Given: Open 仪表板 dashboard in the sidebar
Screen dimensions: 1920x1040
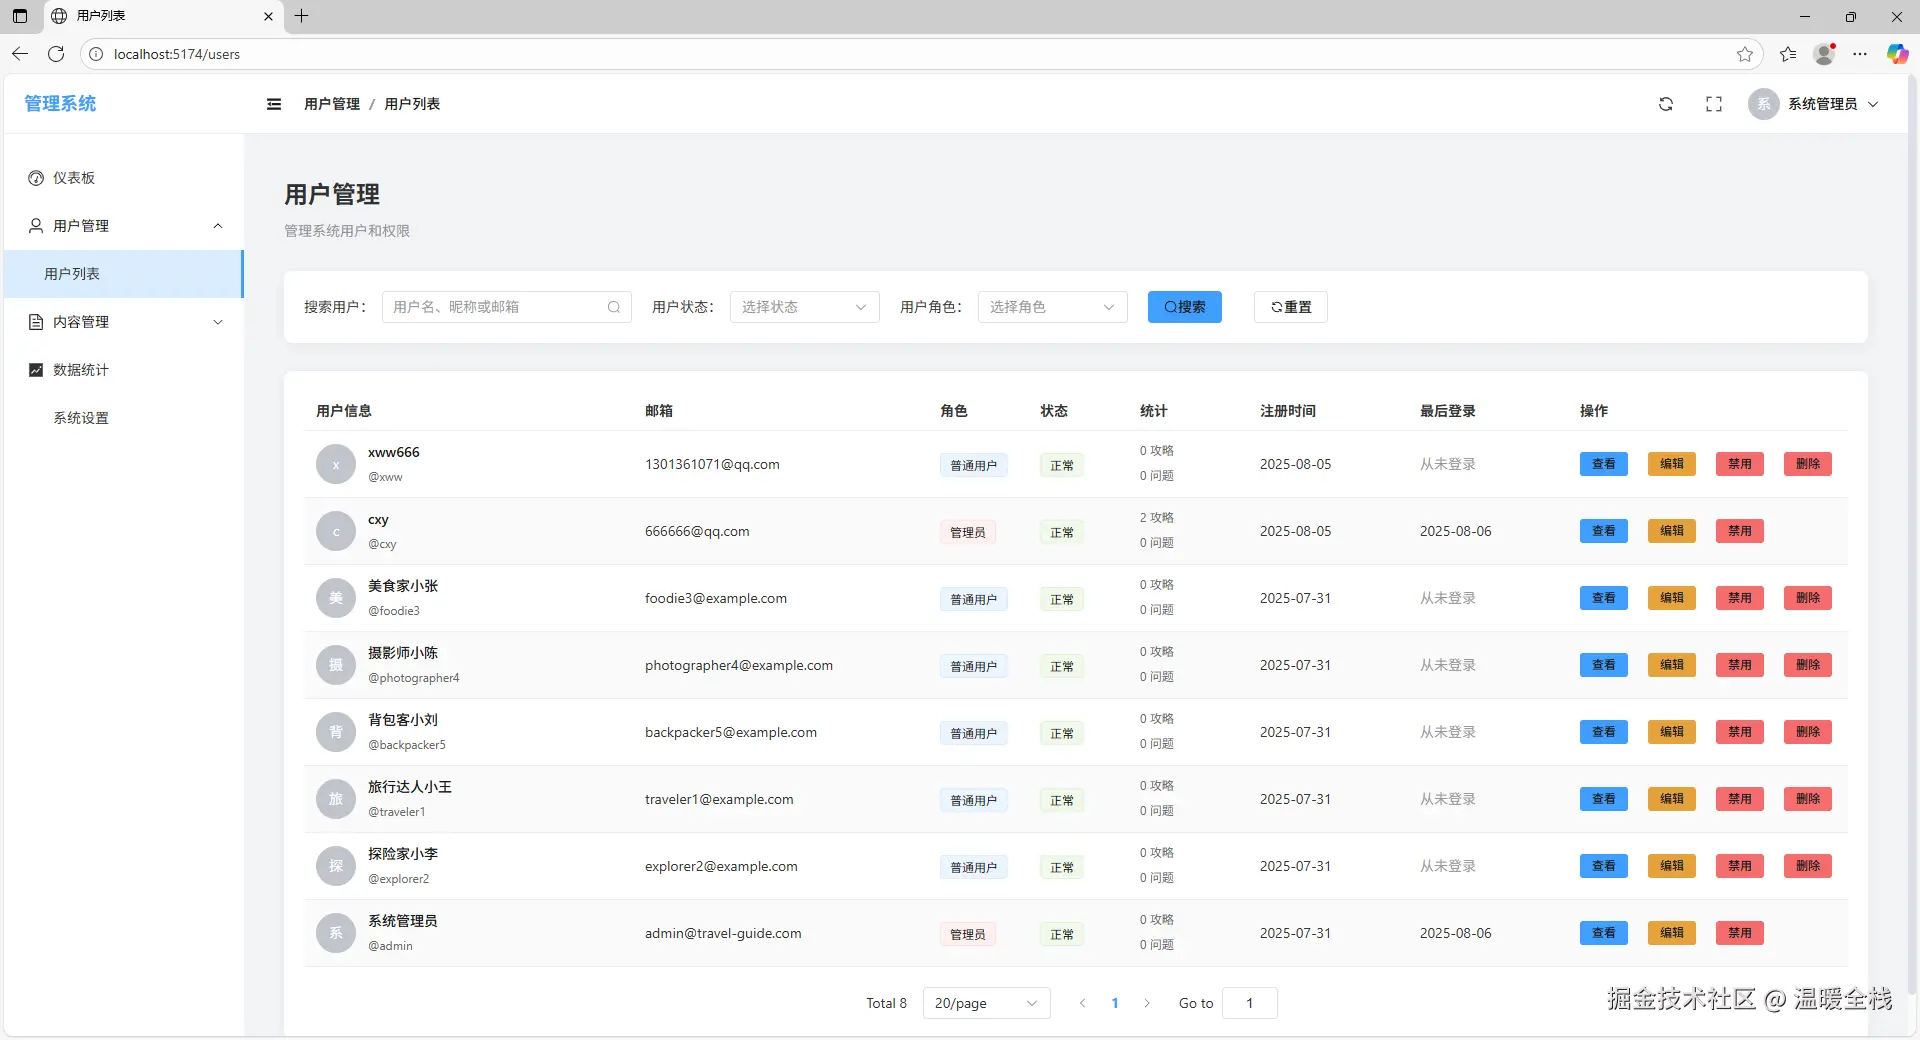Looking at the screenshot, I should [74, 178].
